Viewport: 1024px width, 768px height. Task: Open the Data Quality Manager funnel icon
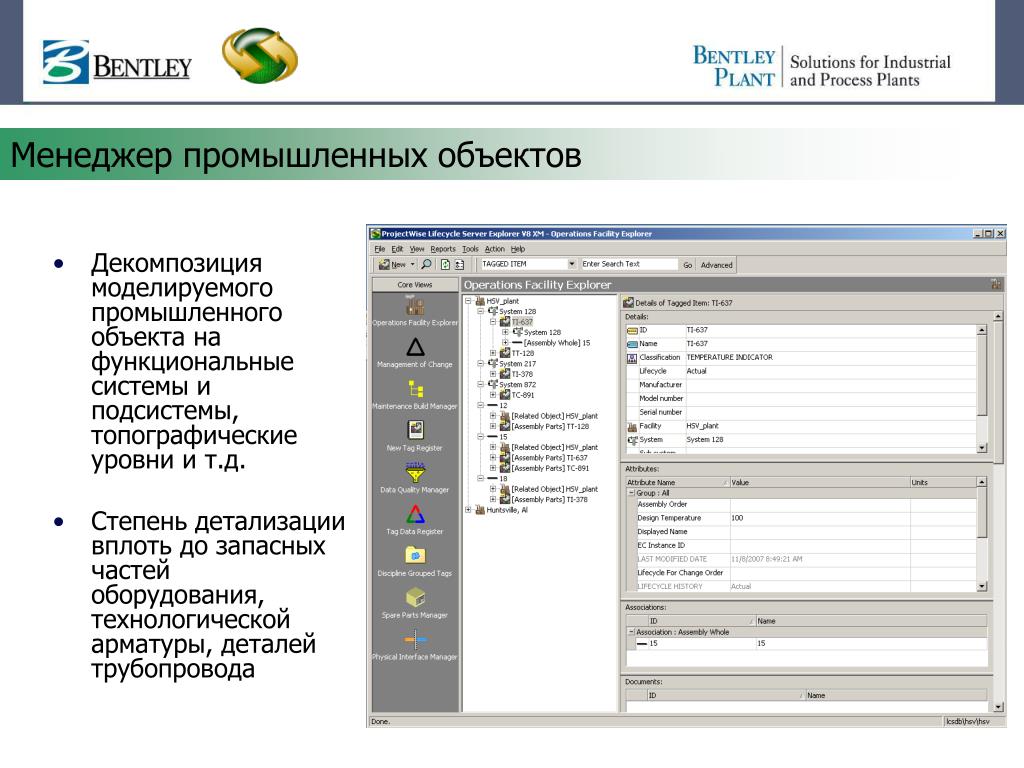click(x=415, y=472)
